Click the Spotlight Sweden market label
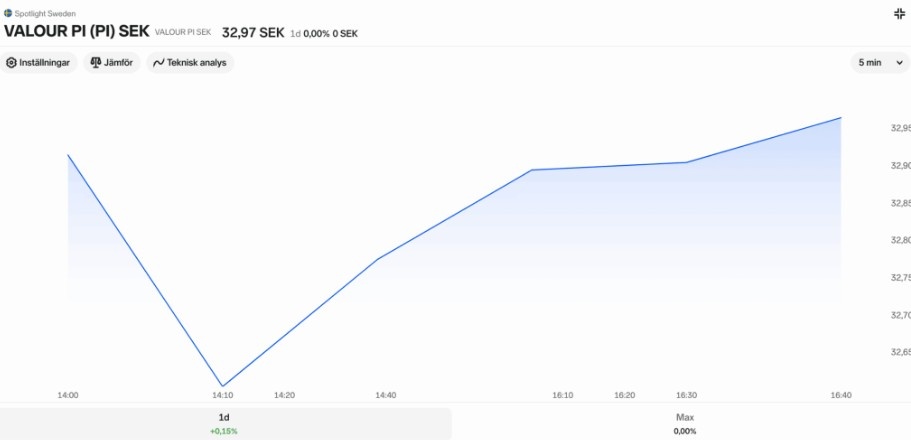Screen dimensions: 911x440 [45, 13]
